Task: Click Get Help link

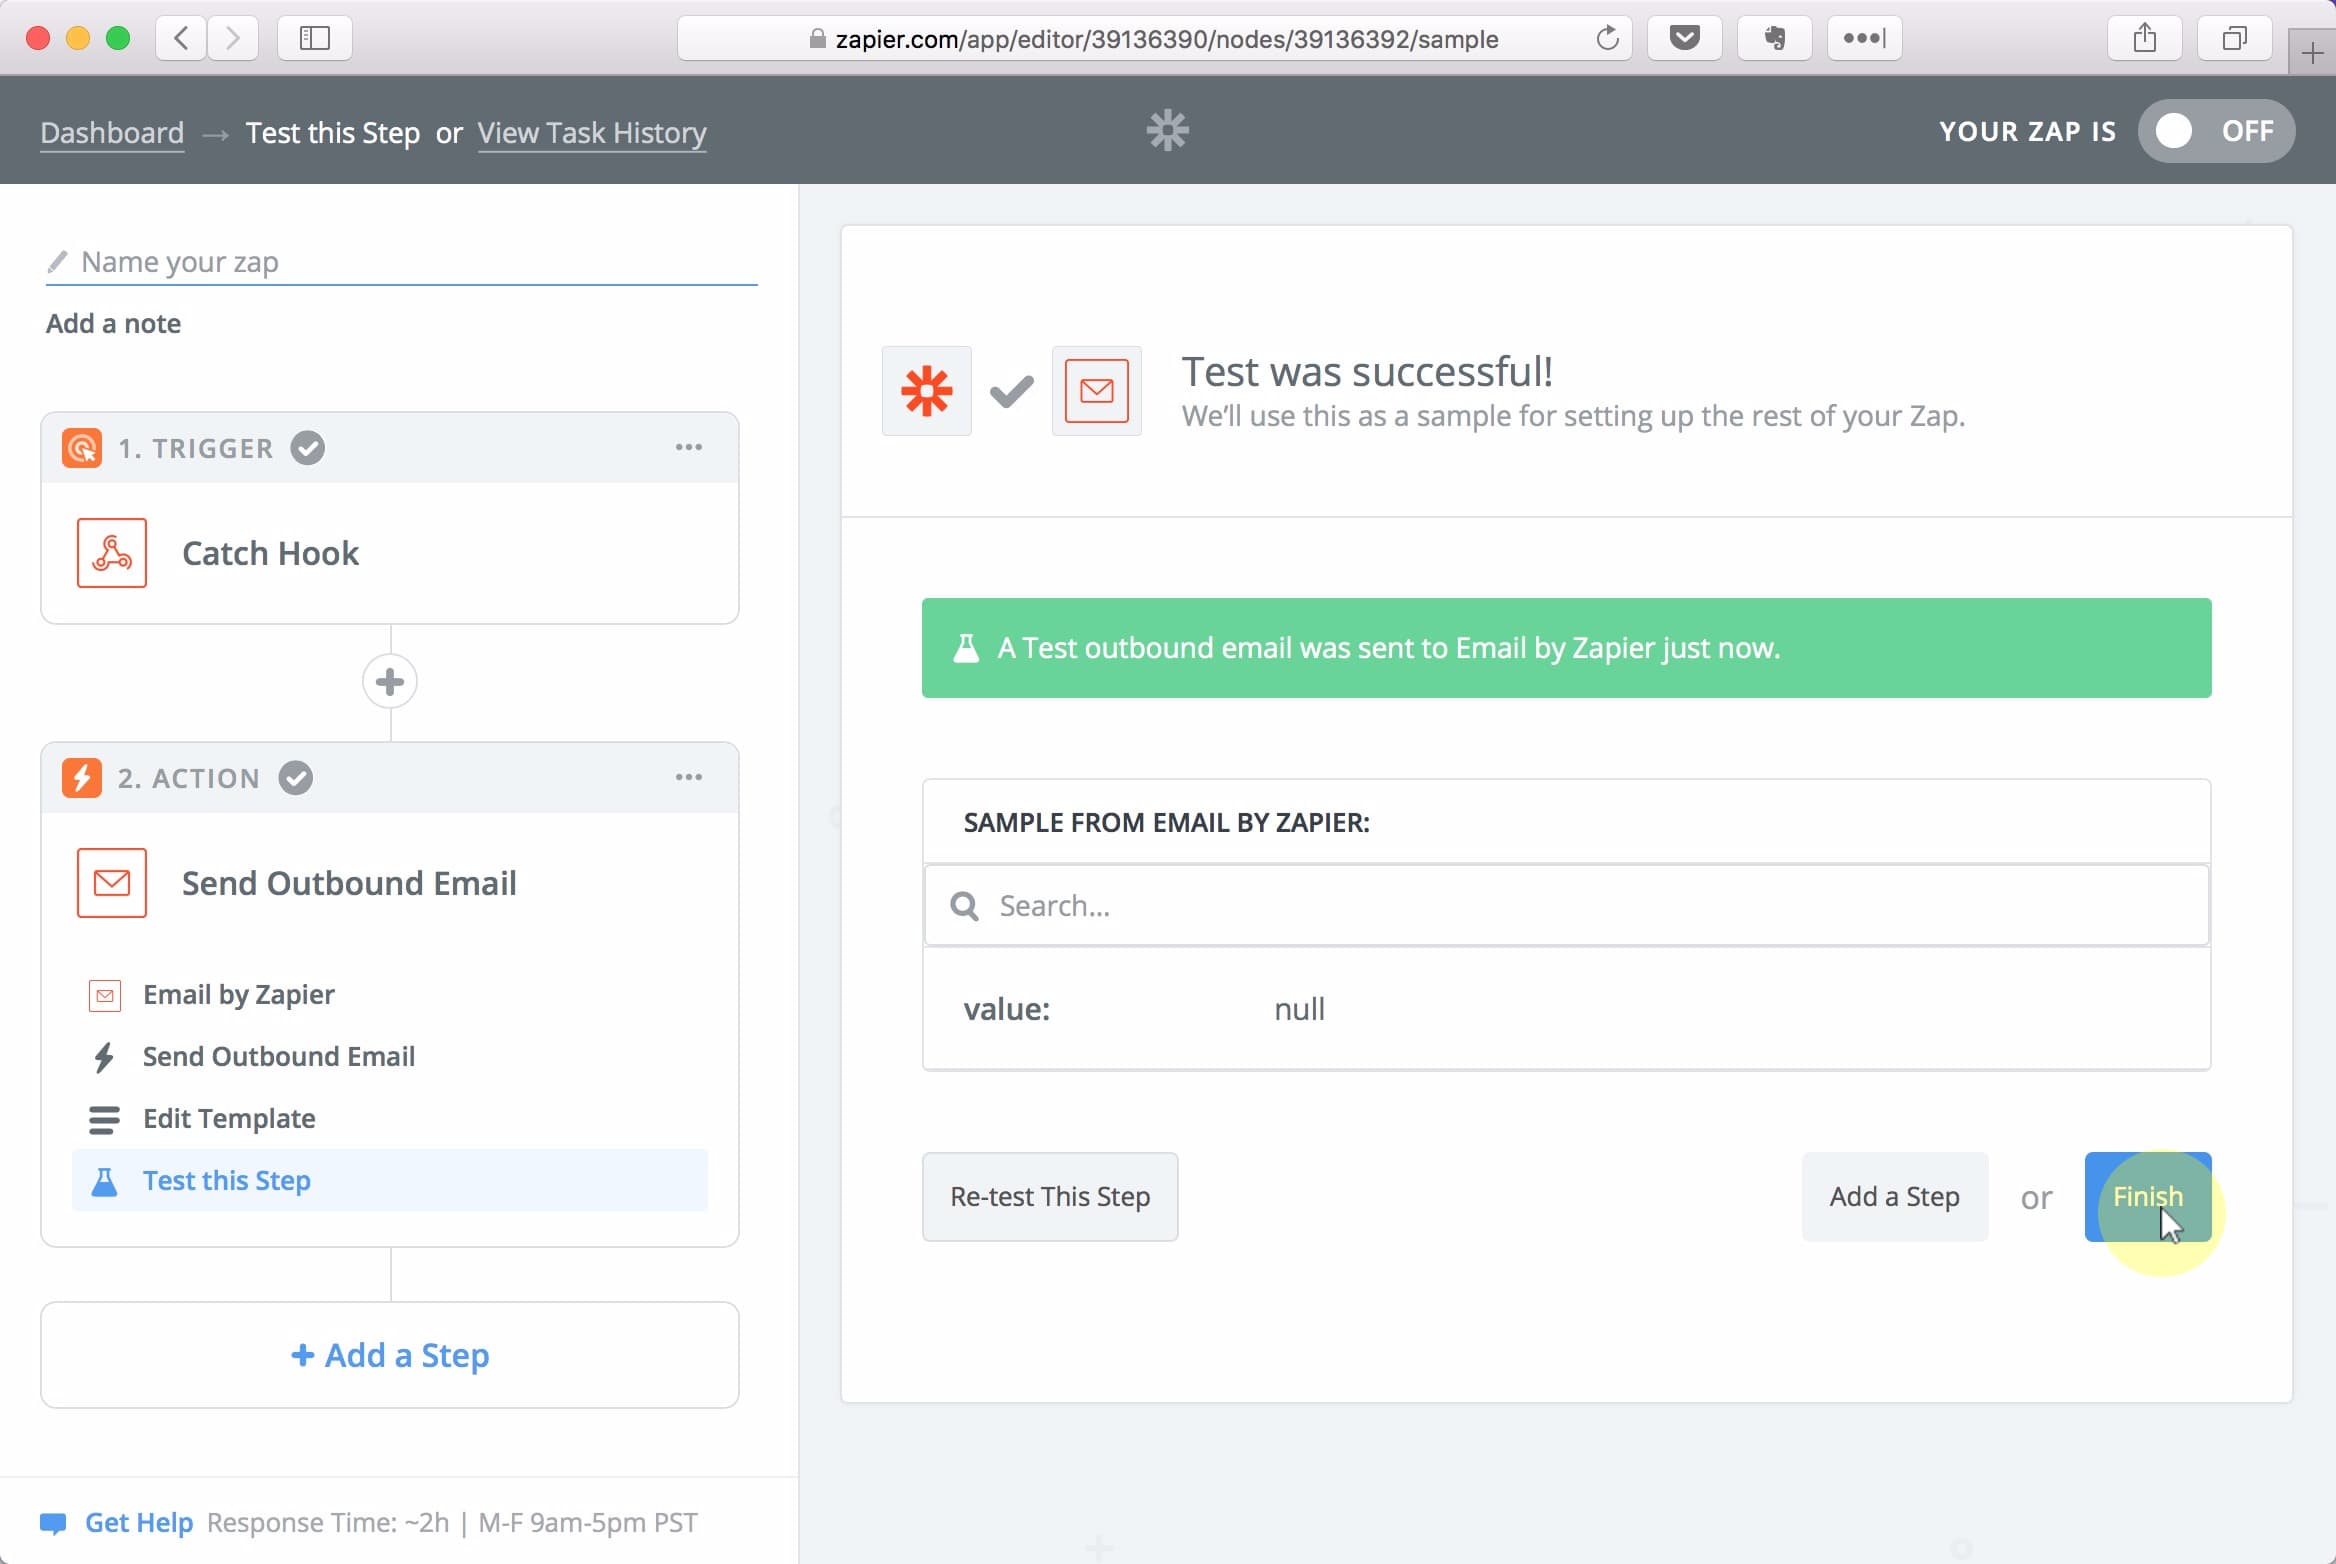Action: pos(139,1523)
